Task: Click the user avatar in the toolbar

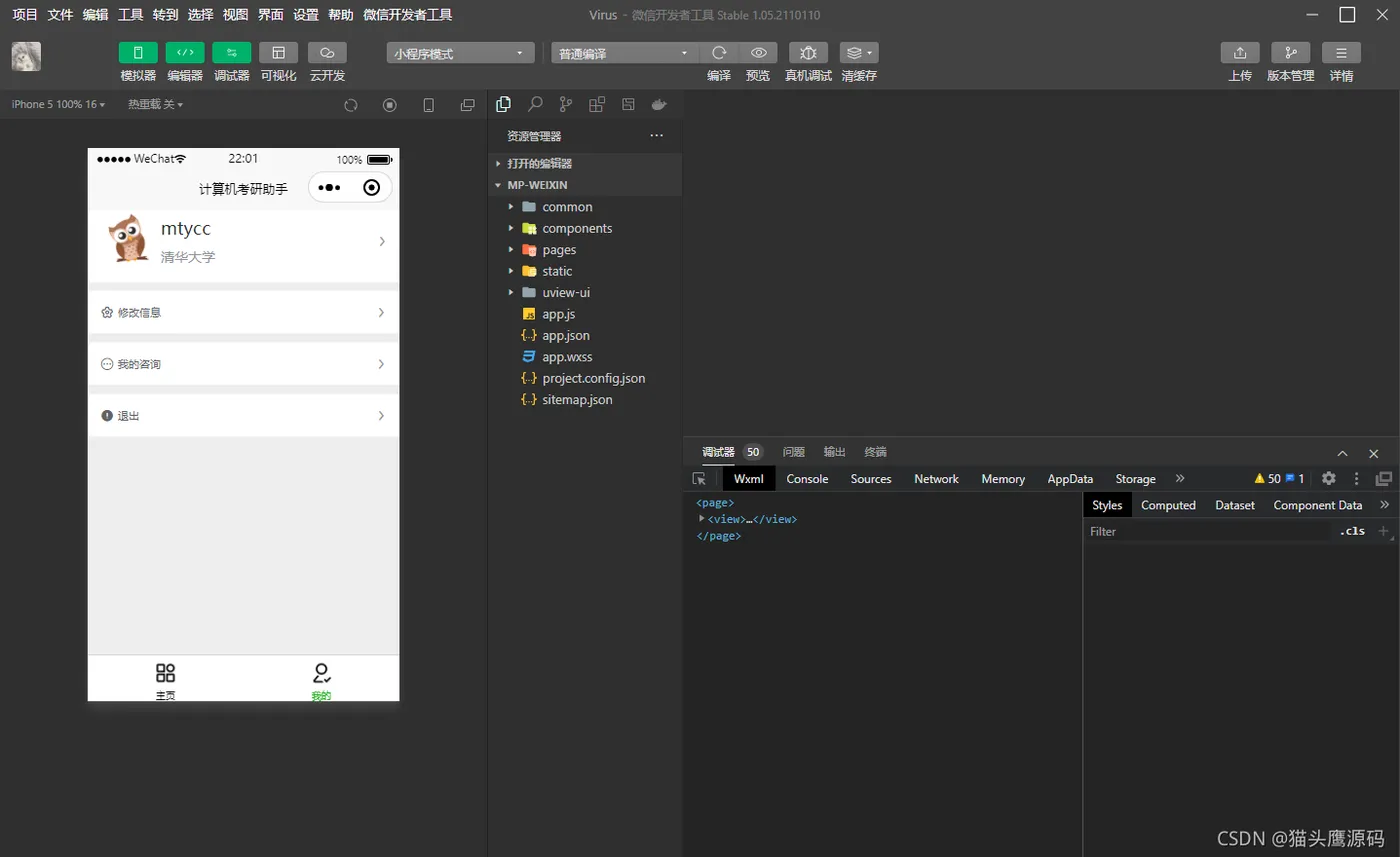Action: click(26, 56)
